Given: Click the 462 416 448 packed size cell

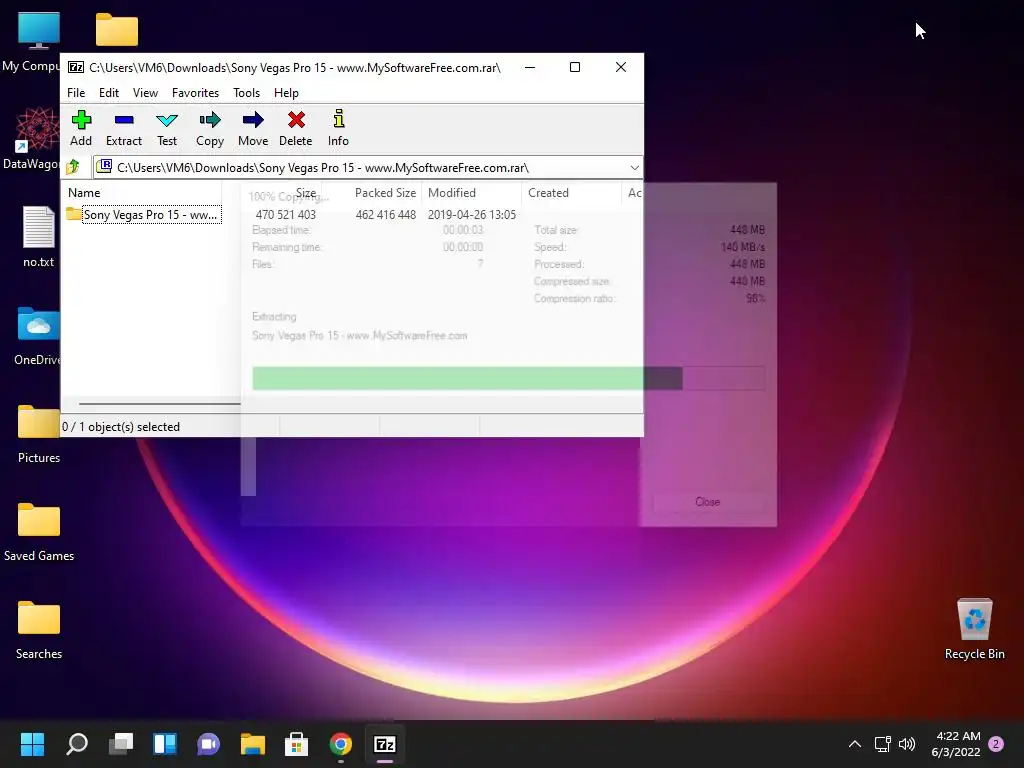Looking at the screenshot, I should (385, 215).
